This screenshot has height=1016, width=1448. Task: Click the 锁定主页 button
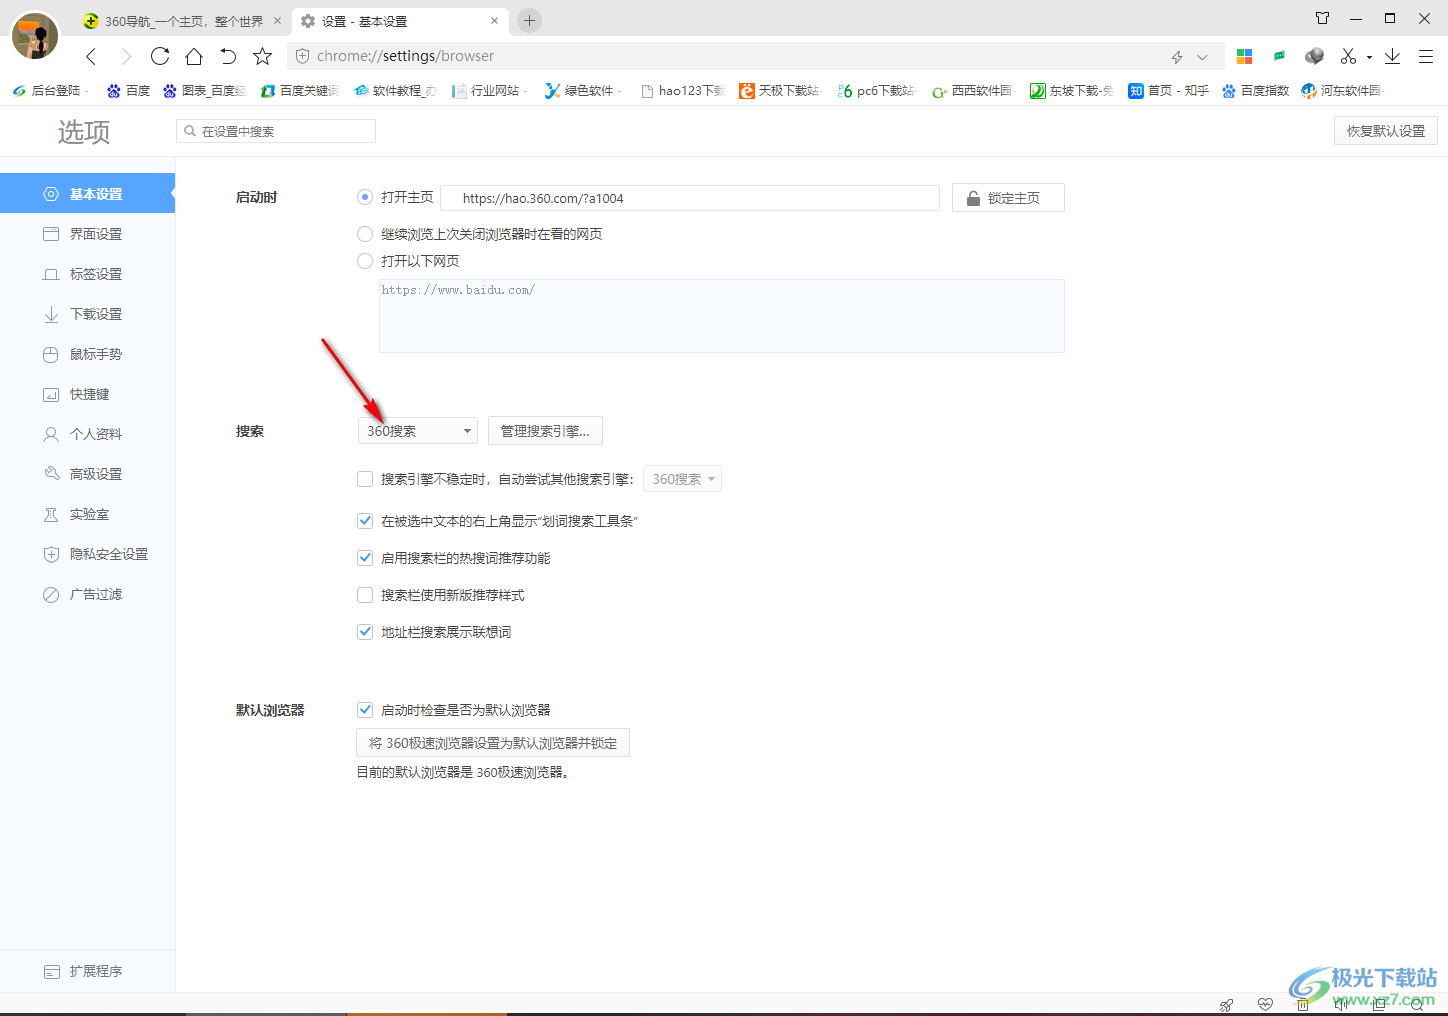click(x=1008, y=198)
